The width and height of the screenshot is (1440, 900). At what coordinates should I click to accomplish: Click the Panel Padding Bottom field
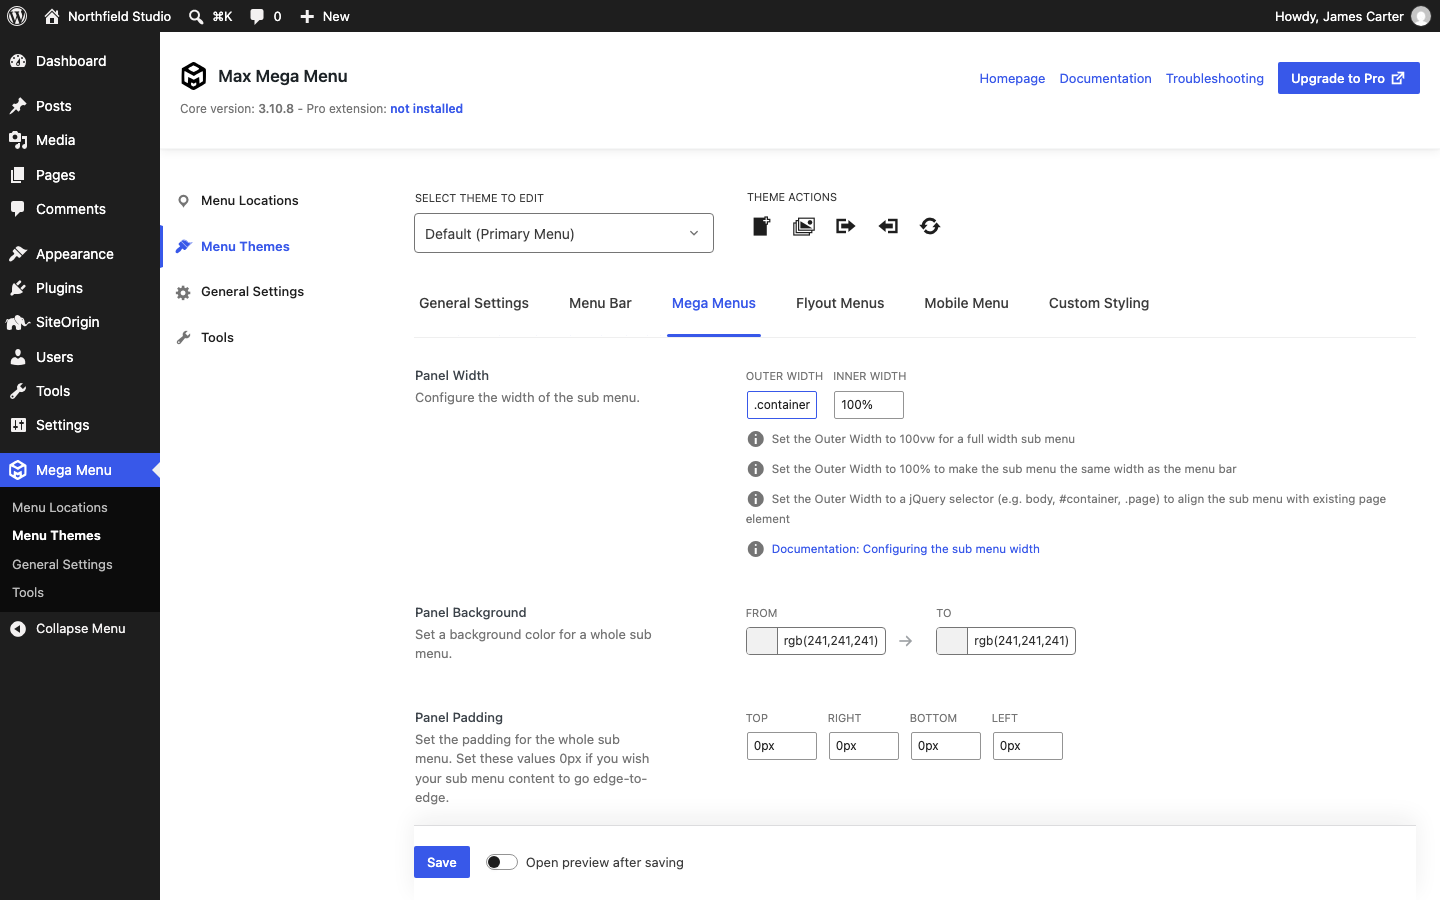click(946, 746)
